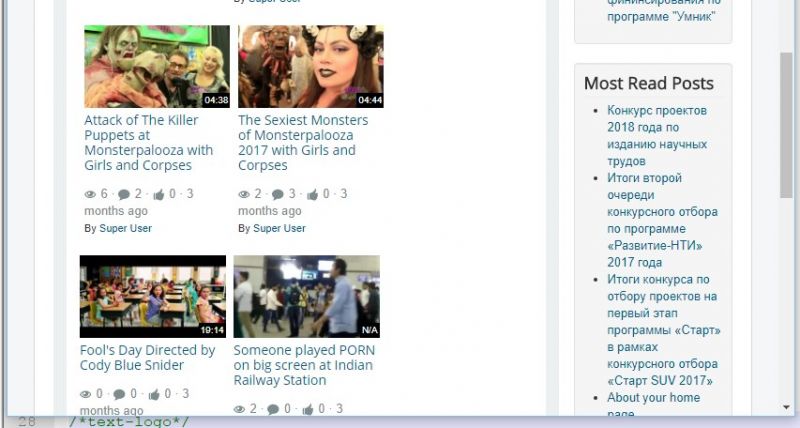Click Super User author under Sexiest Monsters video
Screen dimensions: 800x428
click(x=279, y=228)
